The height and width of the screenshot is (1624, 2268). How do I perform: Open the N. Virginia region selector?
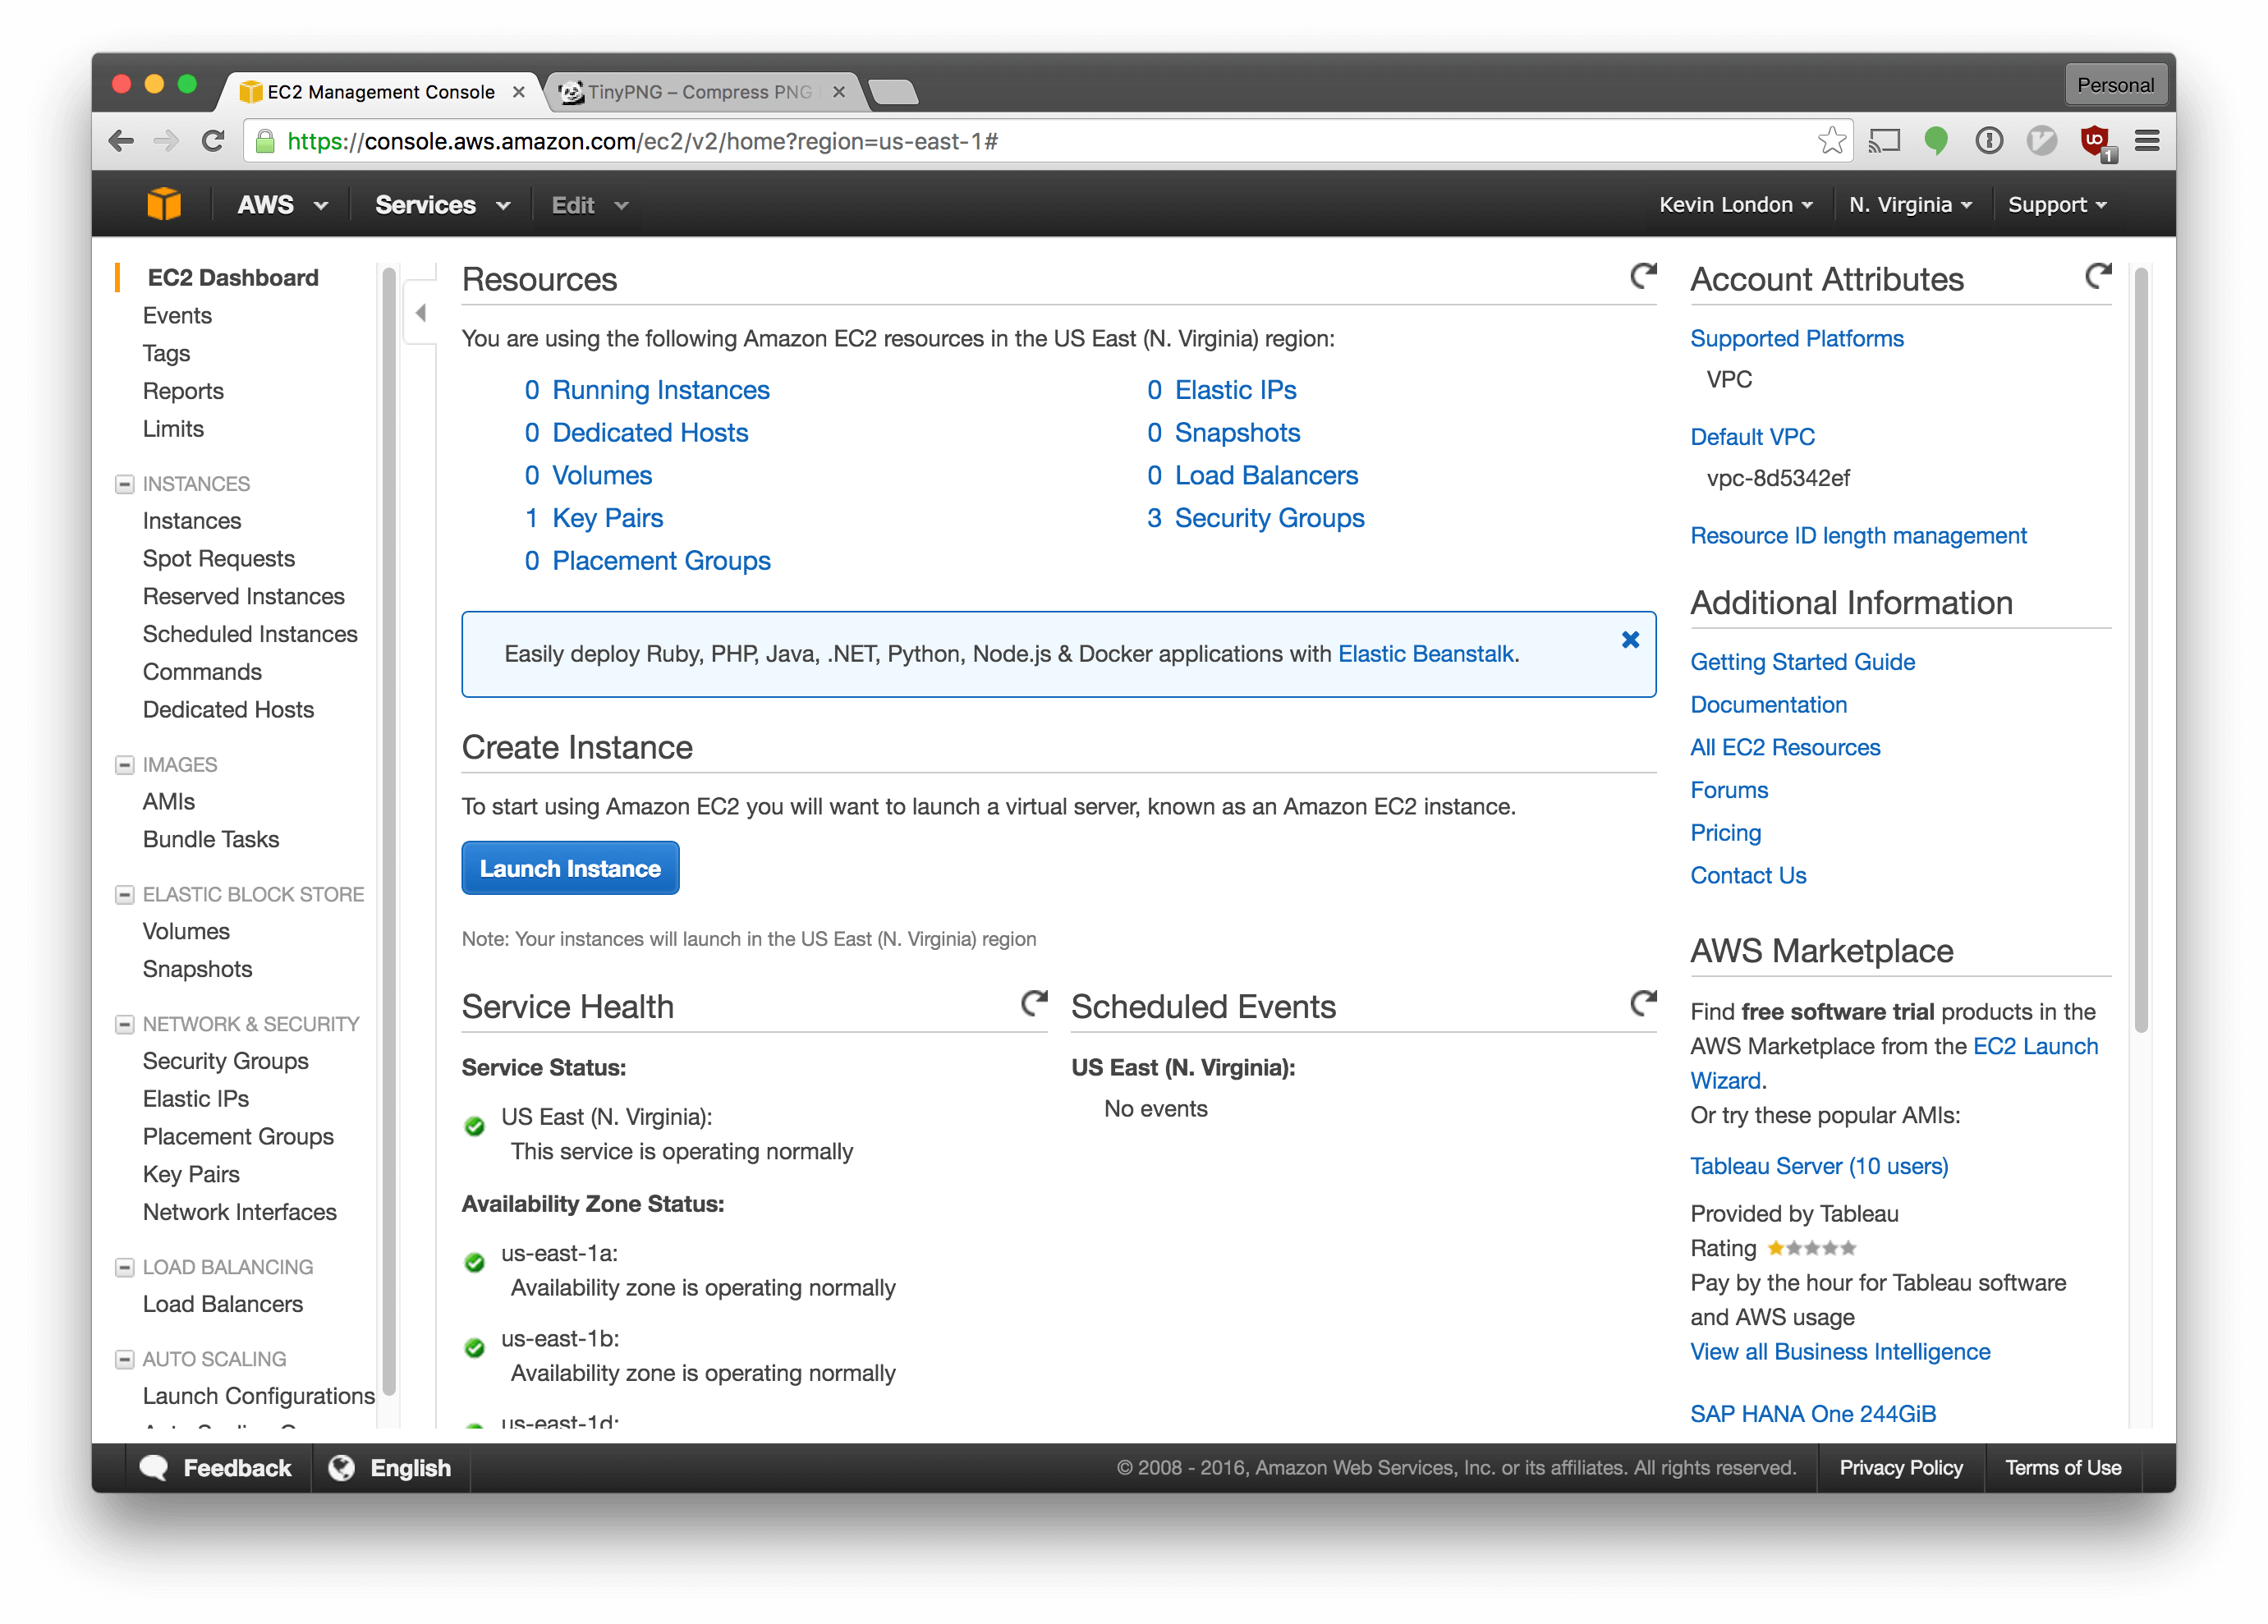pyautogui.click(x=1908, y=204)
